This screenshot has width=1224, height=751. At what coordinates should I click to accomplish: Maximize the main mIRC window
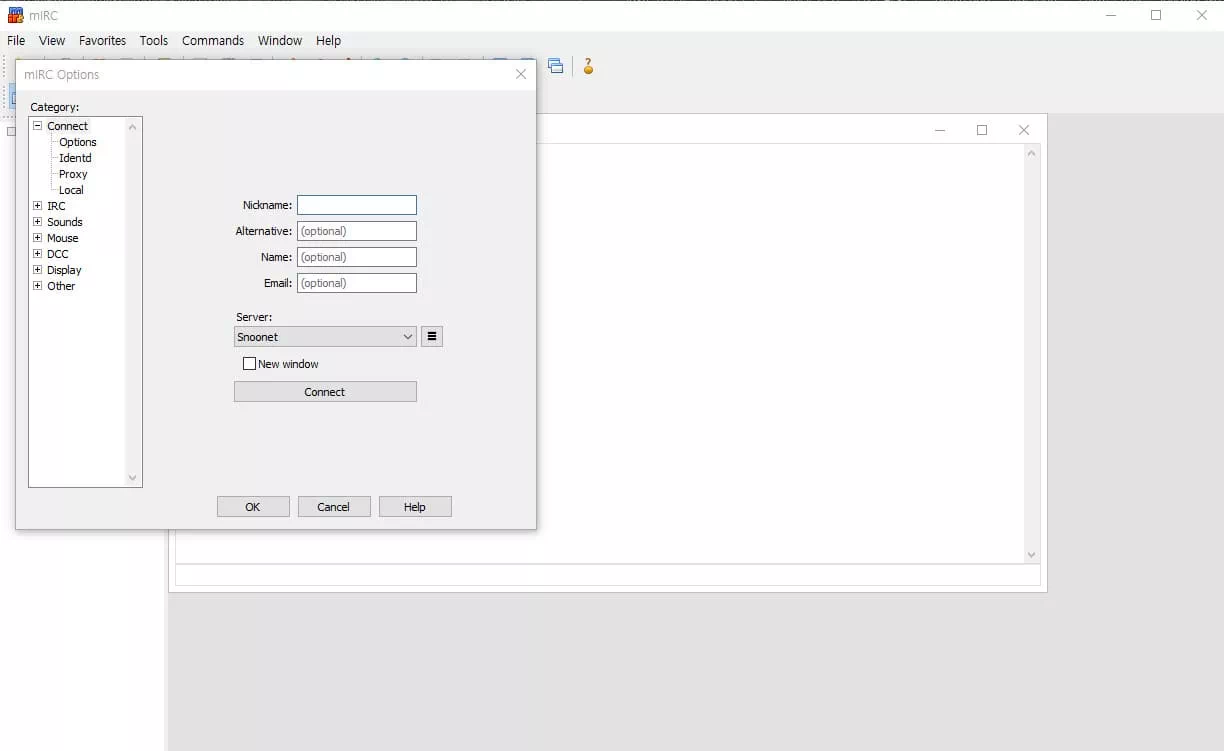coord(1156,15)
